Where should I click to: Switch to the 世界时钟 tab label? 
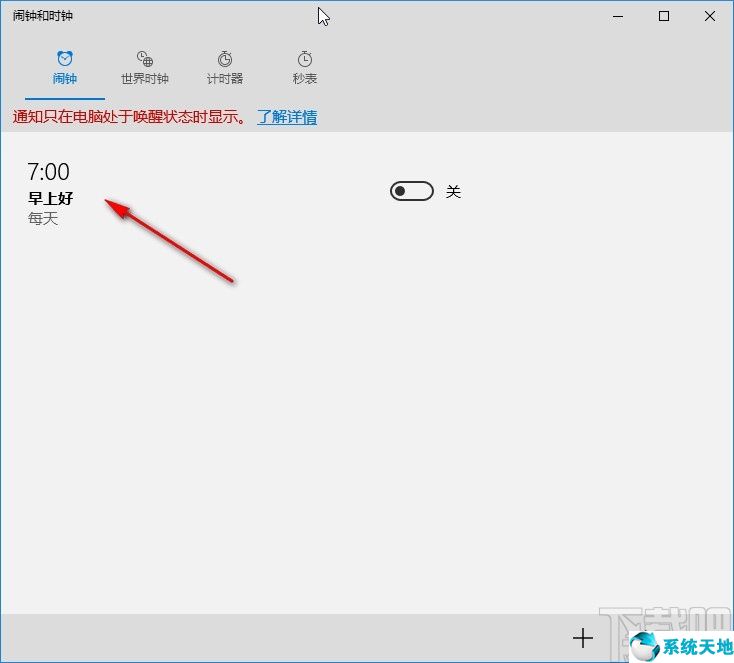145,79
